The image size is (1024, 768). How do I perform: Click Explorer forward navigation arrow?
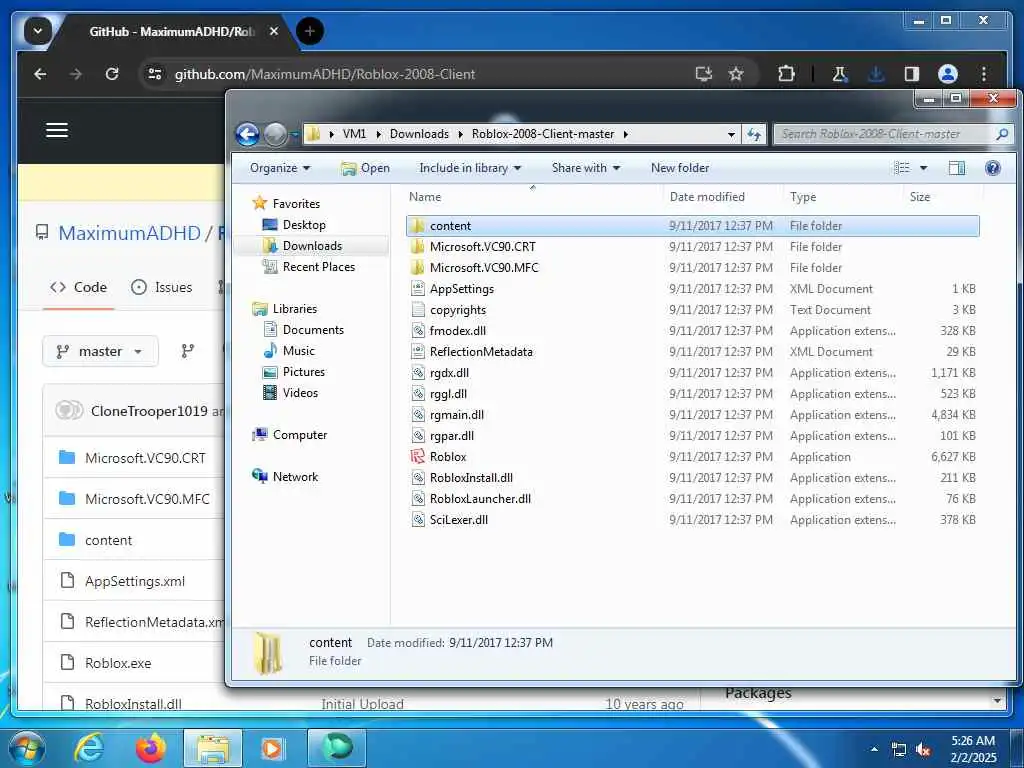click(x=275, y=135)
